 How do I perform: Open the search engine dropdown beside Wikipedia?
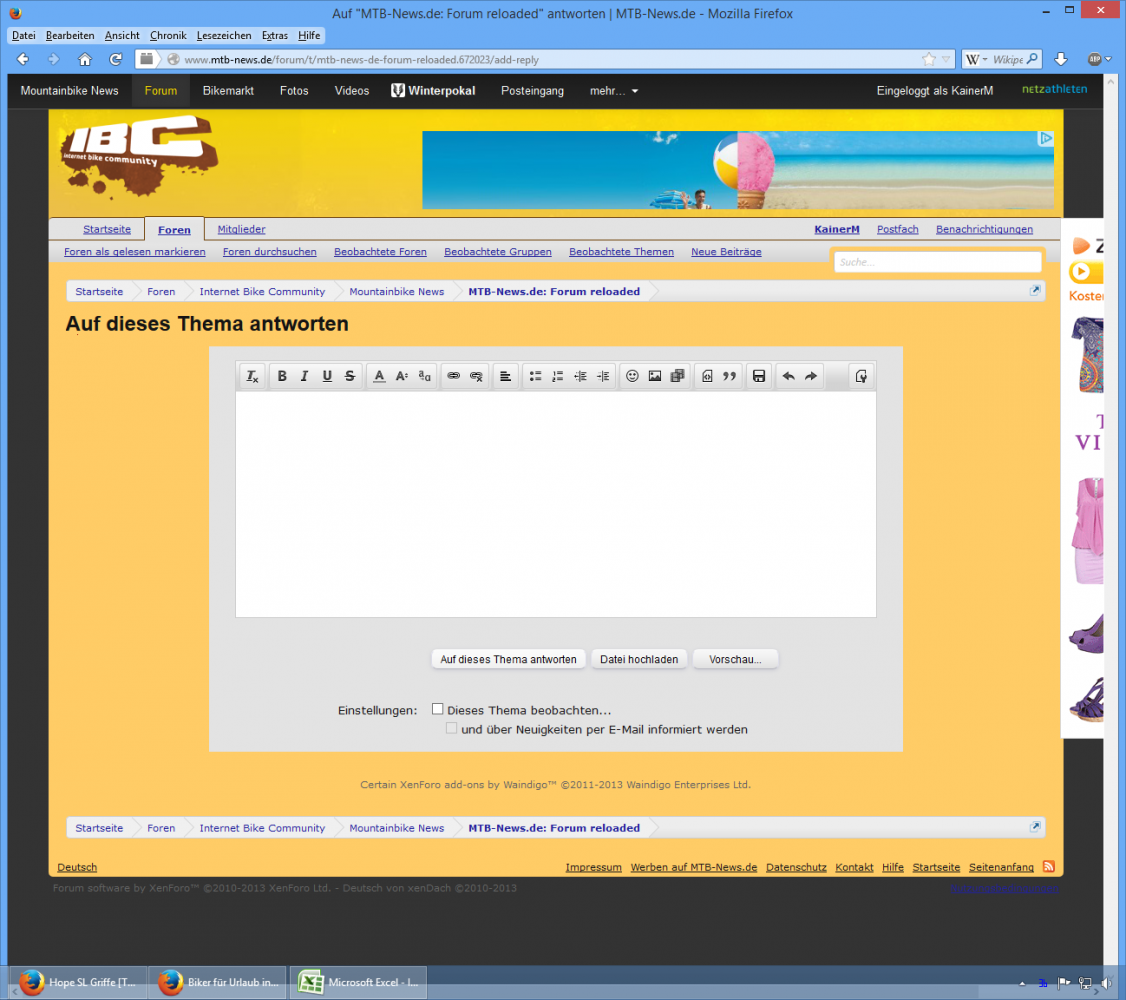[977, 59]
